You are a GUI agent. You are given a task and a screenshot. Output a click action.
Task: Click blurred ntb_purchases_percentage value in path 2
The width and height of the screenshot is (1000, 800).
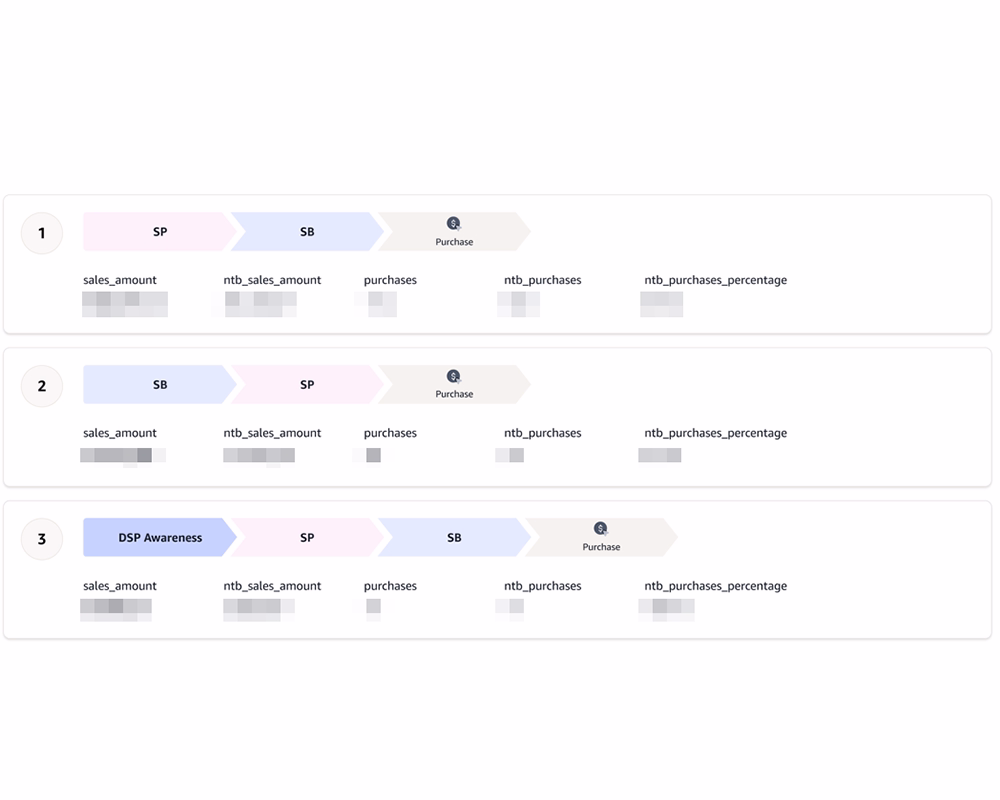[x=660, y=455]
